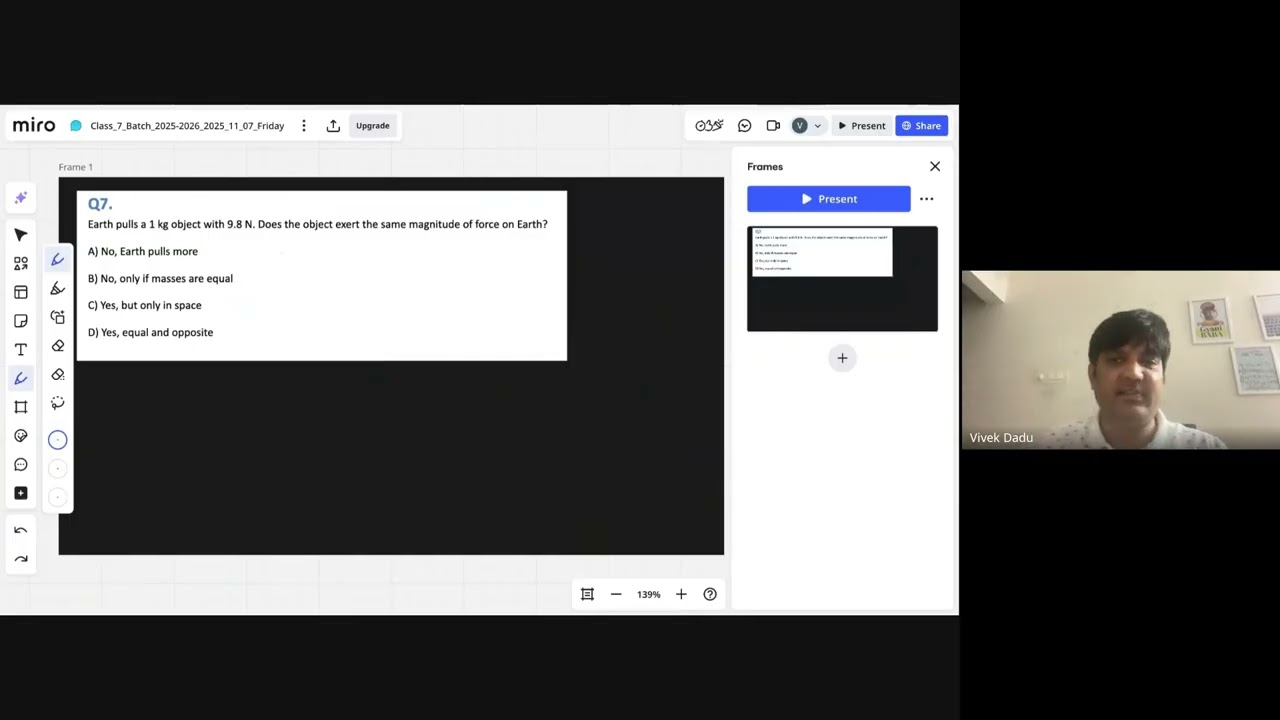This screenshot has width=1280, height=720.
Task: Open more apps plus tool
Action: (x=21, y=493)
